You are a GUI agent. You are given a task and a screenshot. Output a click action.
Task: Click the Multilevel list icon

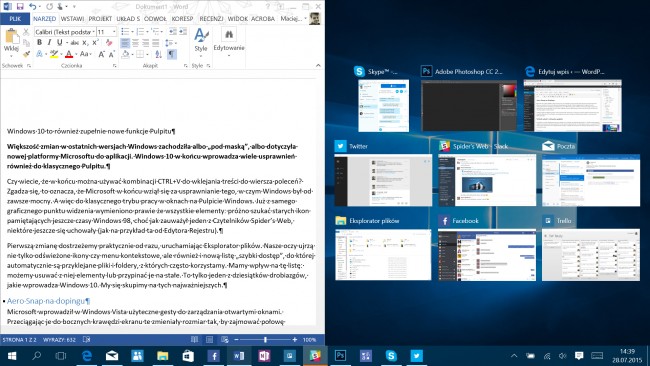click(x=155, y=32)
